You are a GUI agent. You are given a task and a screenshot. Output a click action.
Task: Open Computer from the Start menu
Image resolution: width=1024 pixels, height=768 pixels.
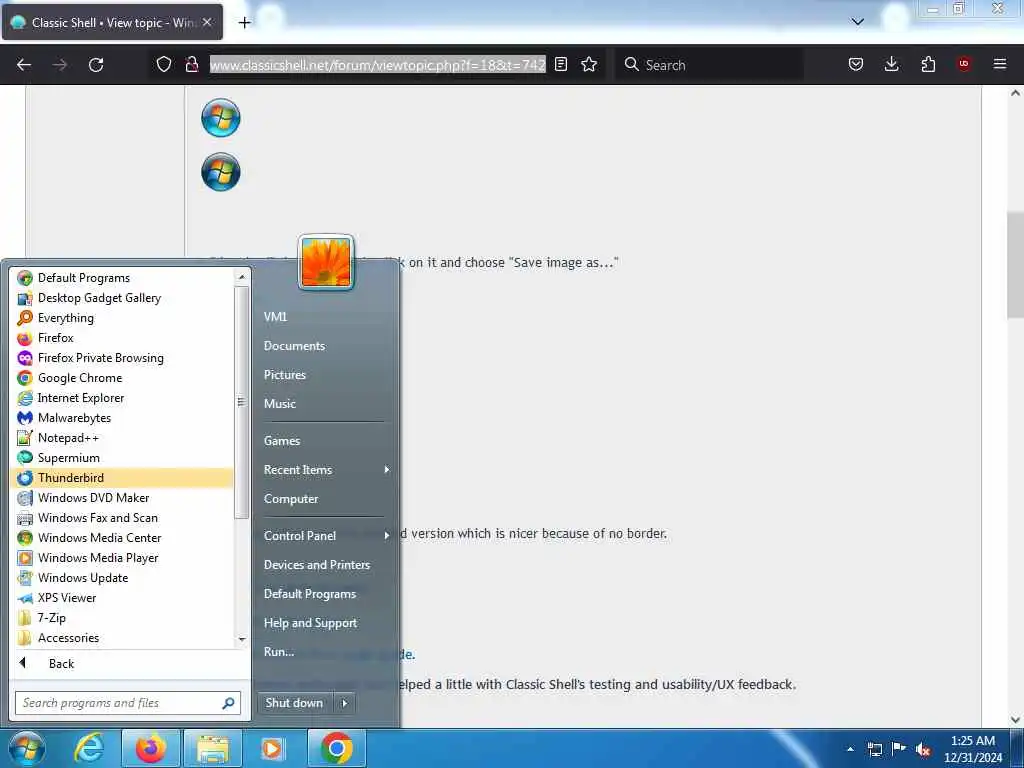point(291,499)
